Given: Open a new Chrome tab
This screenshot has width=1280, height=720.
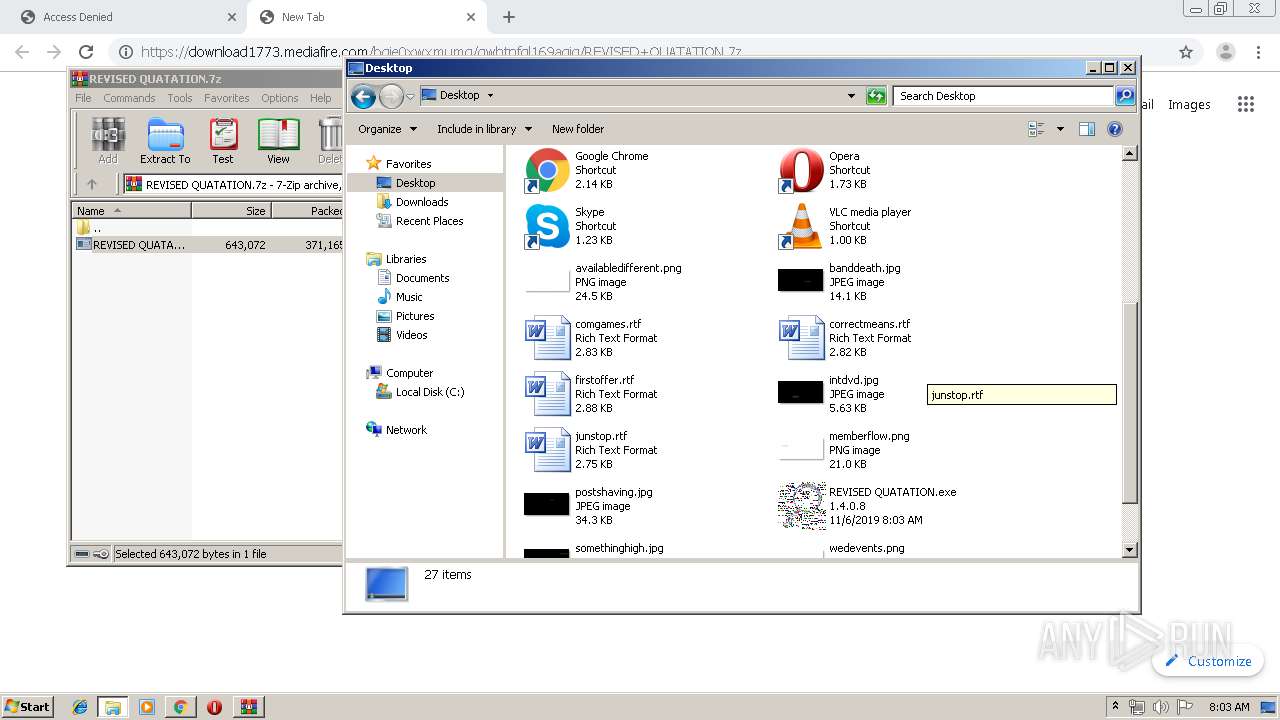Looking at the screenshot, I should coord(509,17).
